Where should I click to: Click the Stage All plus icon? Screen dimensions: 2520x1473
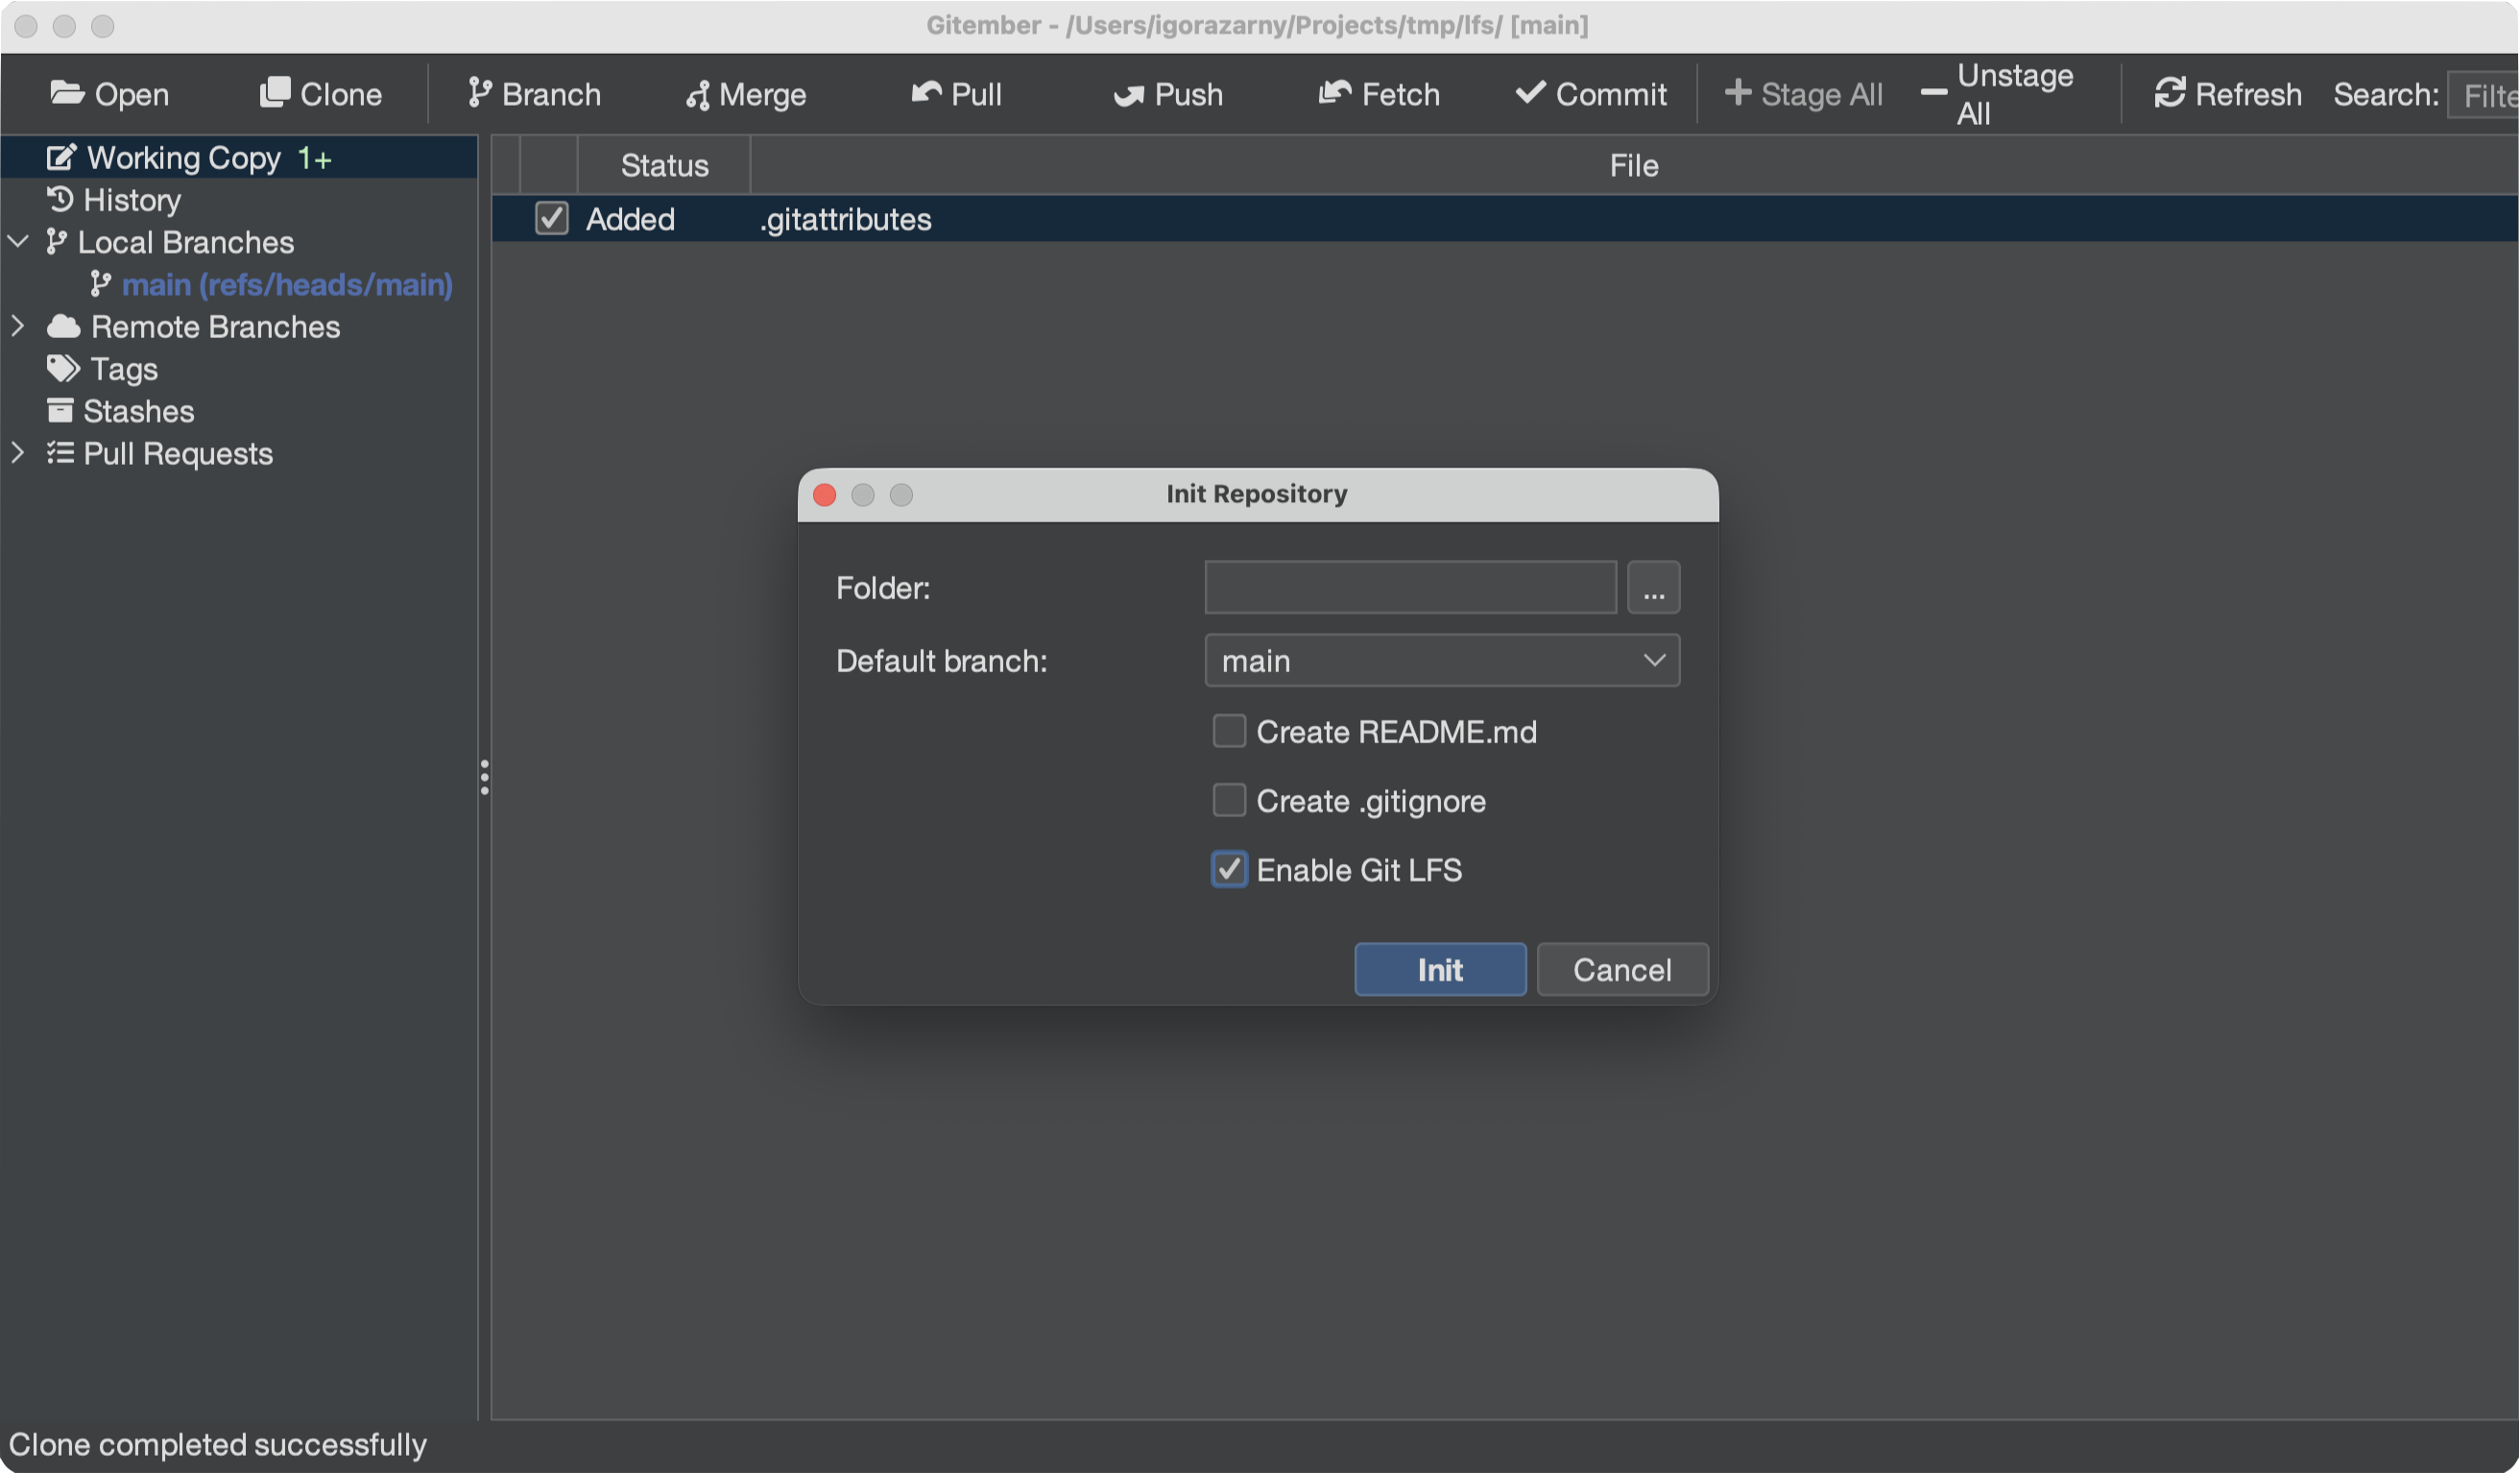(x=1738, y=92)
